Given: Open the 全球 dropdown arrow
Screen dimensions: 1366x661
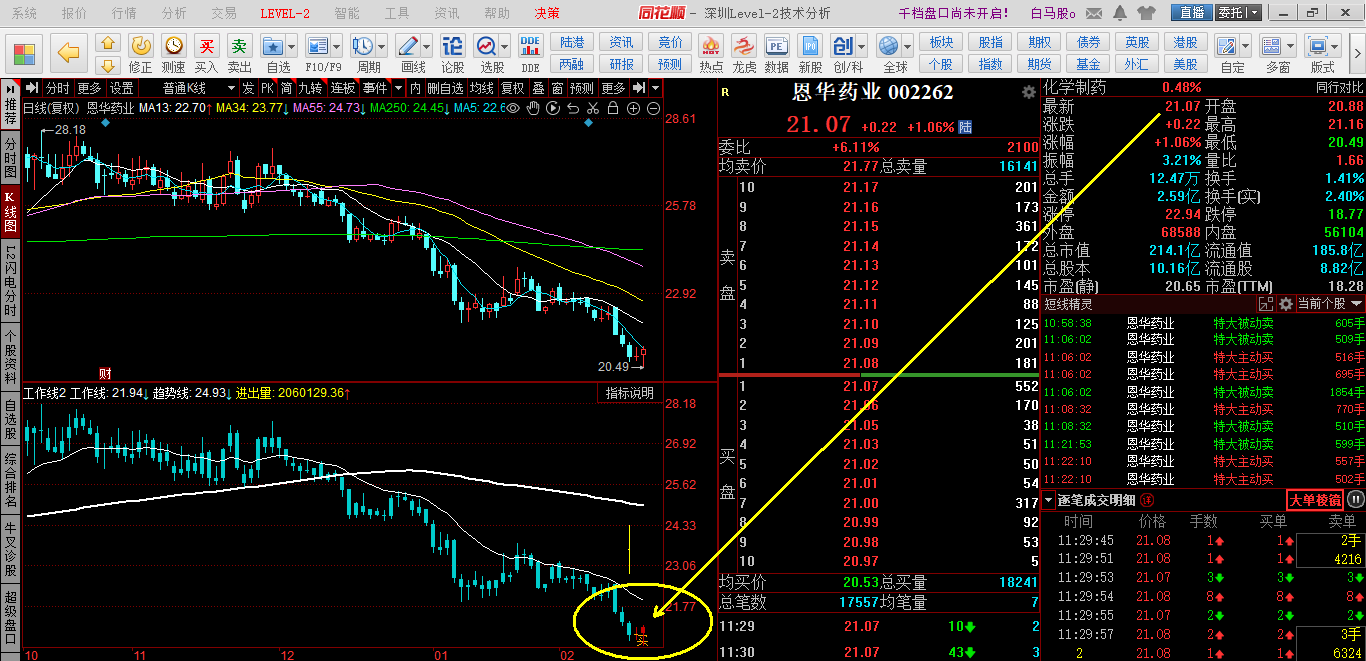Looking at the screenshot, I should pyautogui.click(x=907, y=47).
